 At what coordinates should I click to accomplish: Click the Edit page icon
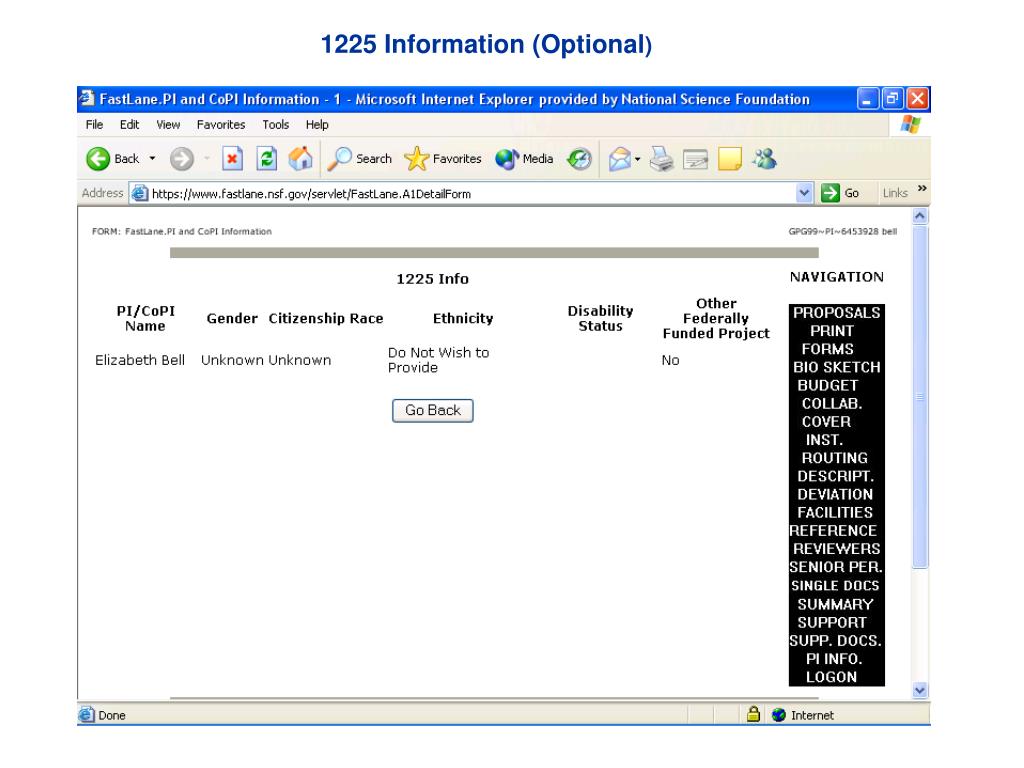(x=696, y=159)
